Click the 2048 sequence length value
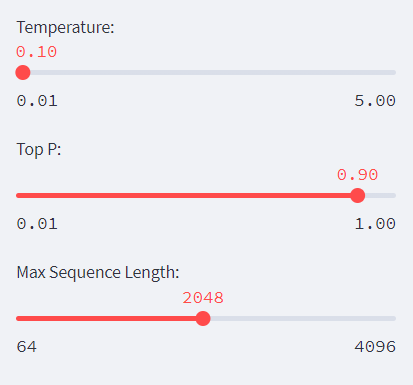The height and width of the screenshot is (385, 413). [203, 298]
